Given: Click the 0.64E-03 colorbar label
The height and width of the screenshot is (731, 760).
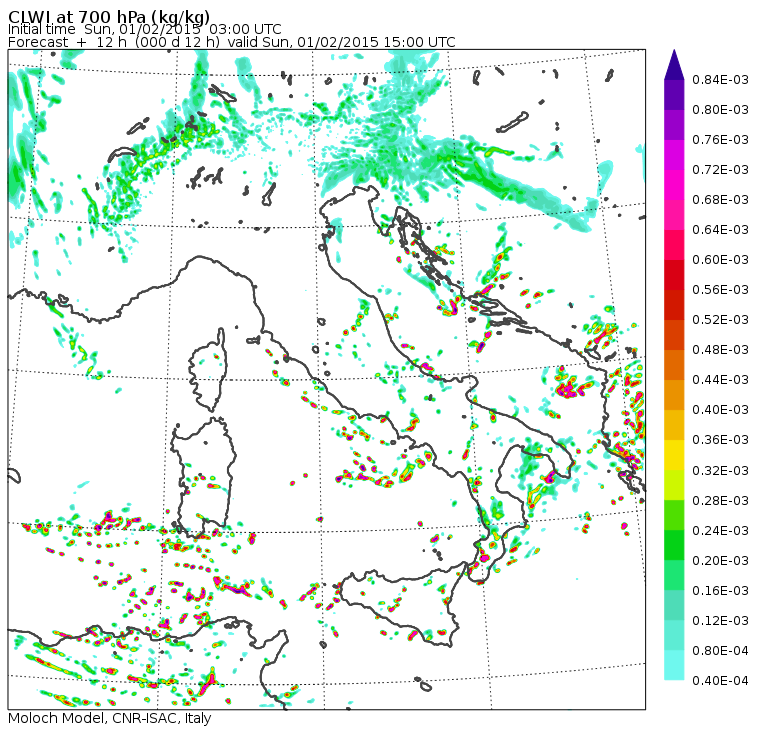Looking at the screenshot, I should click(720, 230).
